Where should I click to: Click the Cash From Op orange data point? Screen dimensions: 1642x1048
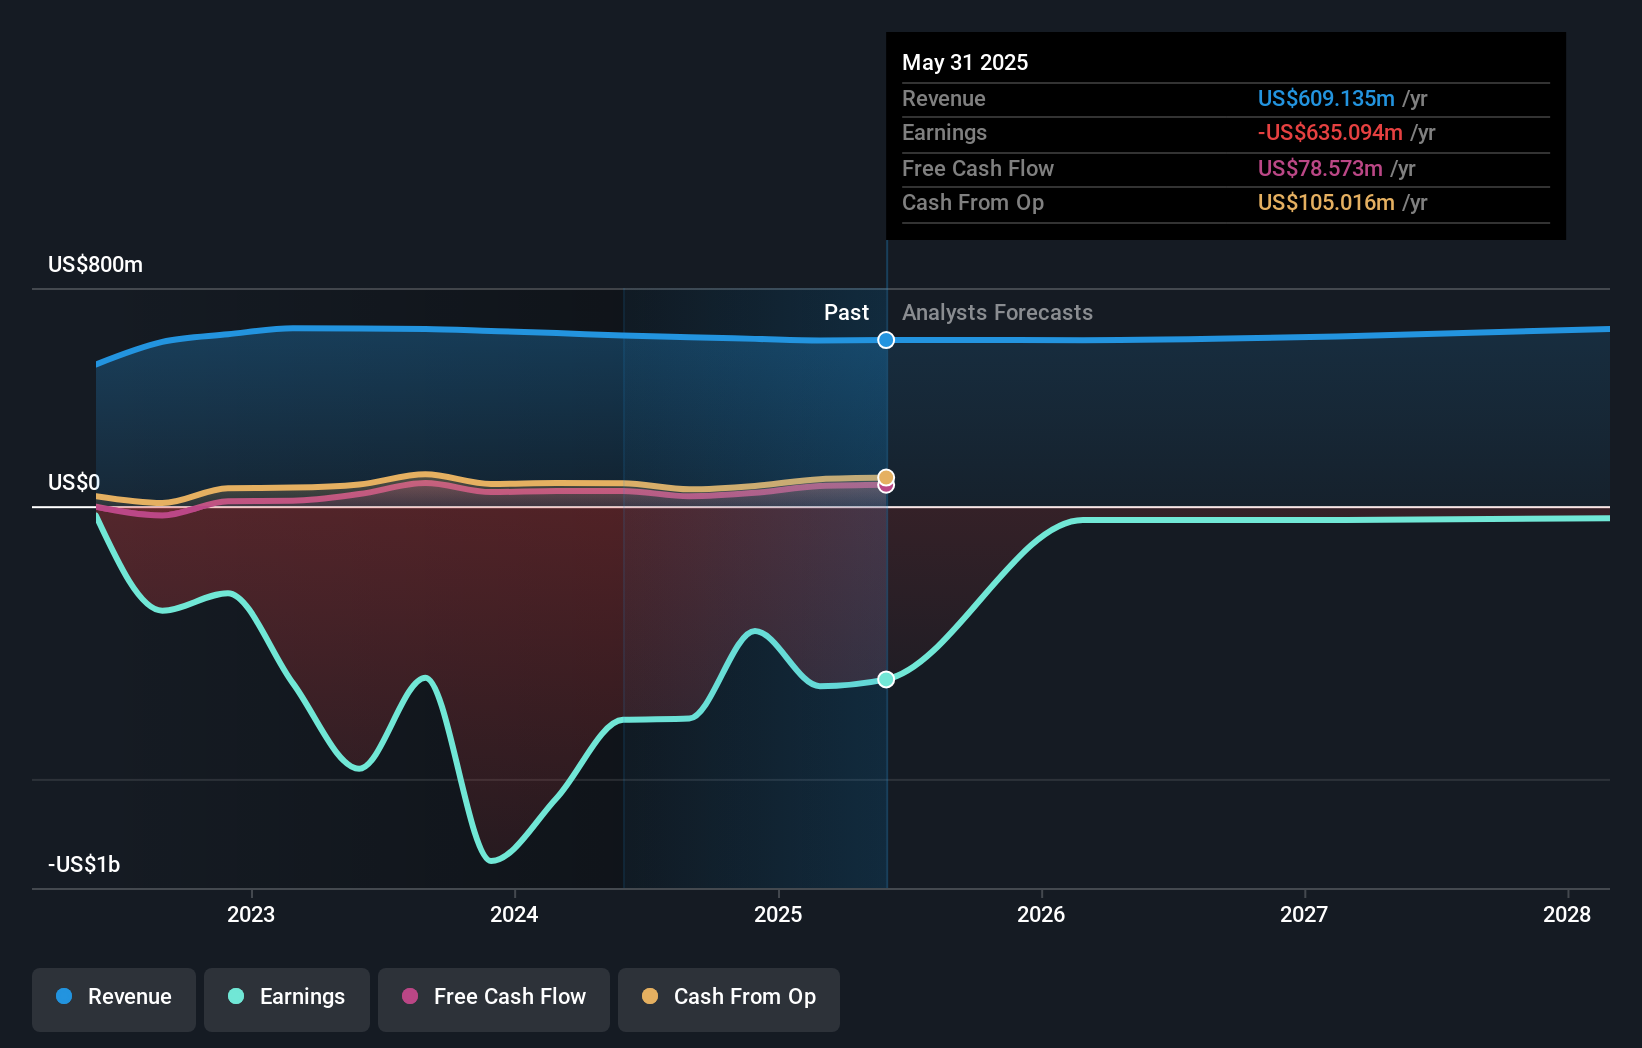pos(886,477)
